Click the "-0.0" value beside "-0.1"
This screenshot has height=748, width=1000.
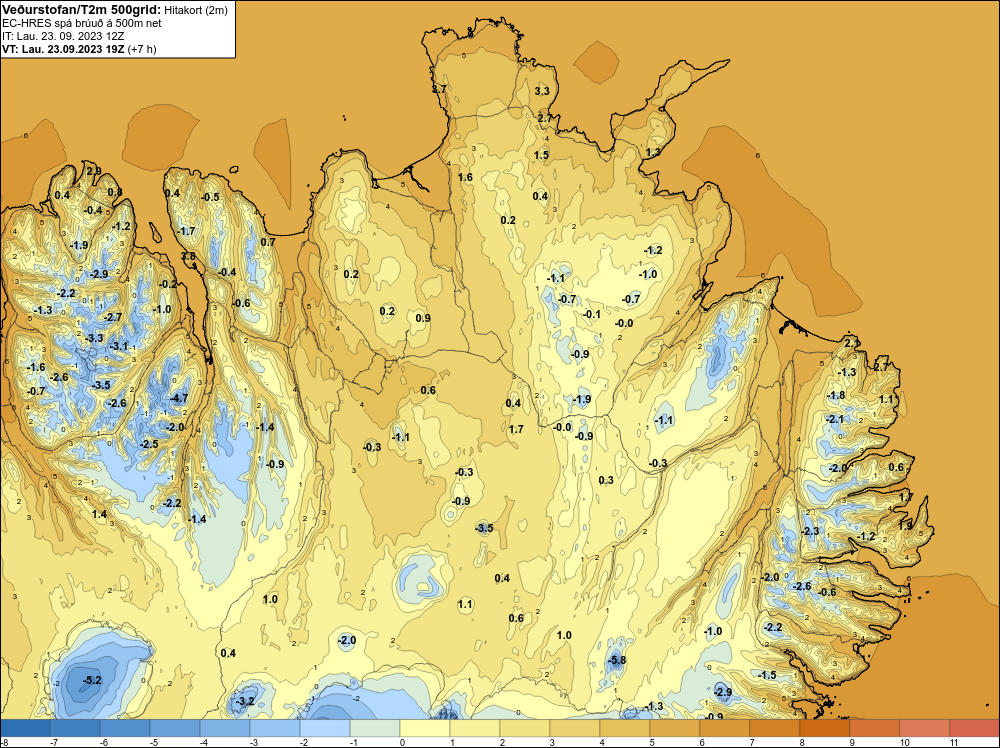(624, 323)
